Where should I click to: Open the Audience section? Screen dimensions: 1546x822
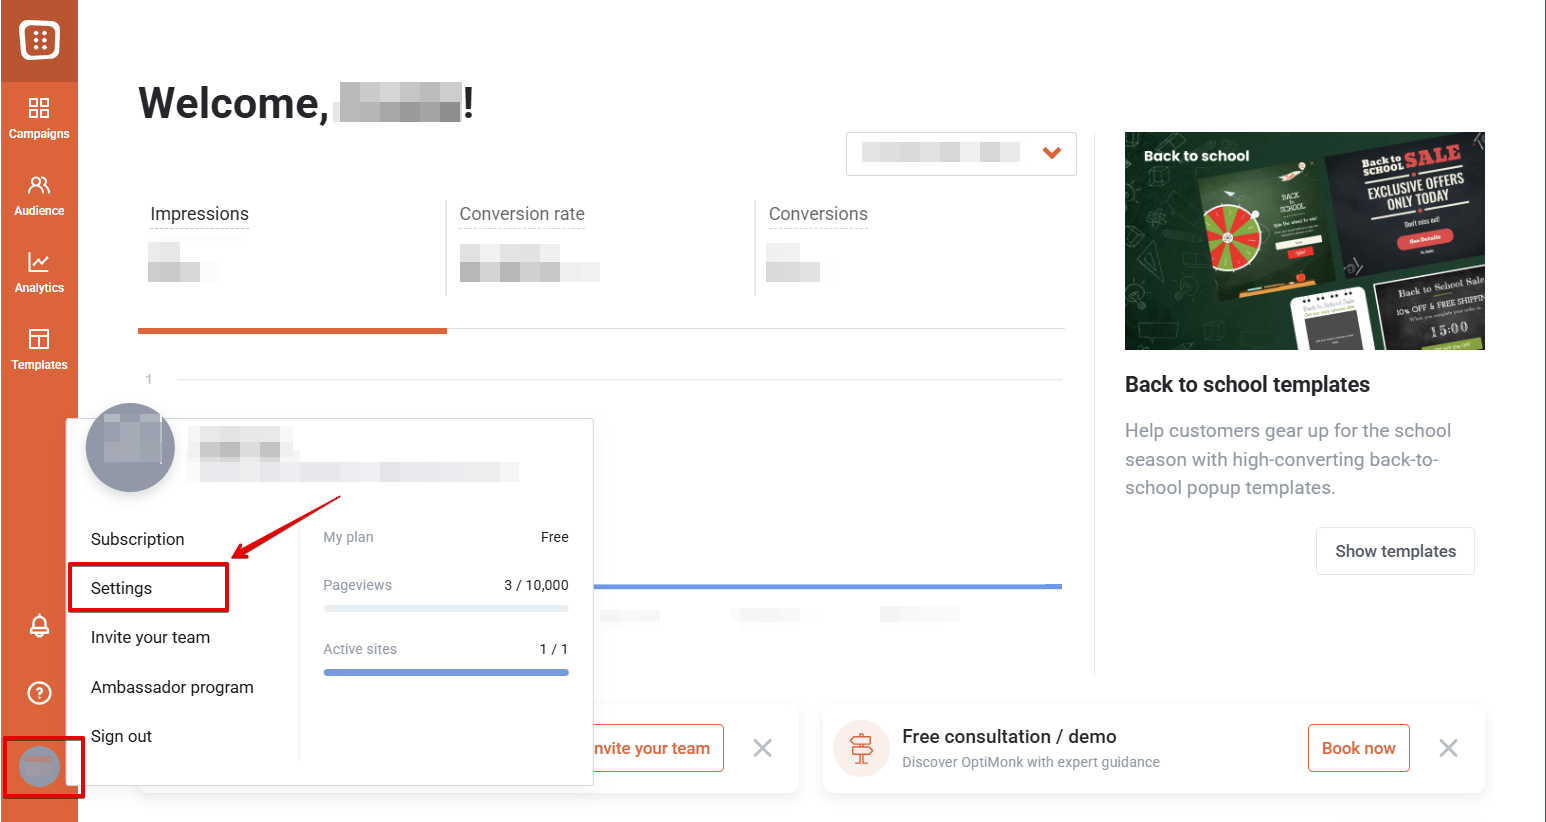pyautogui.click(x=39, y=195)
